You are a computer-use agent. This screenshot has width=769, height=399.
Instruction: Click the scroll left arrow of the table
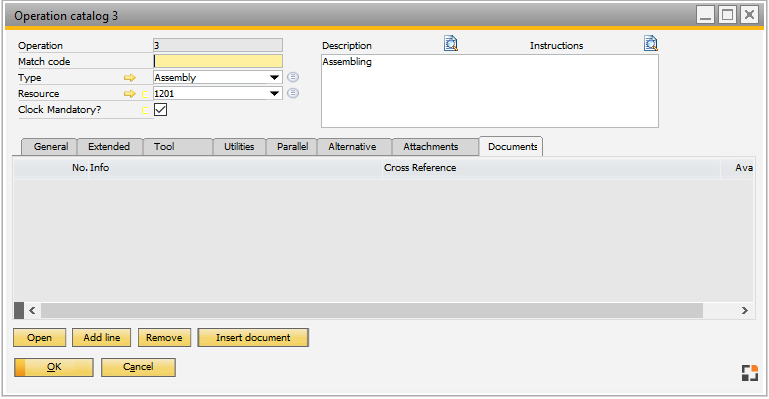tap(32, 310)
